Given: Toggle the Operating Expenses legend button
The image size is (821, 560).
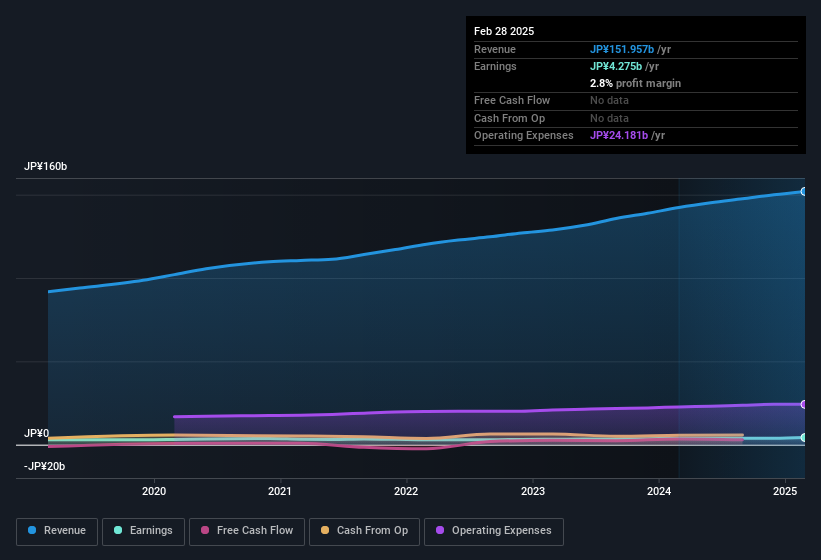Looking at the screenshot, I should [x=493, y=531].
